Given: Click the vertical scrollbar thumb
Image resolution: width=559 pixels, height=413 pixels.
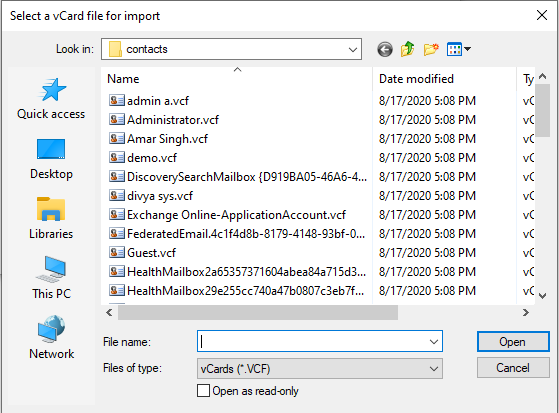Looking at the screenshot, I should tap(543, 110).
